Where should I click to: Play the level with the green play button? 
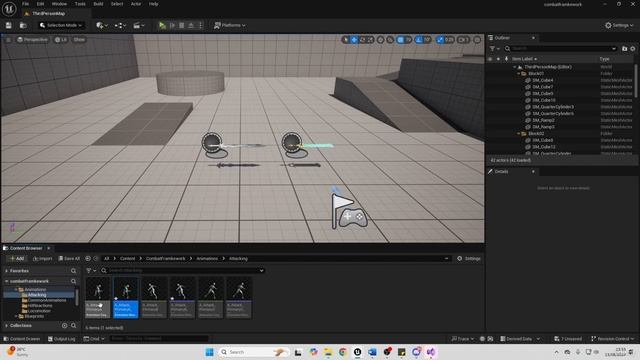pos(162,25)
